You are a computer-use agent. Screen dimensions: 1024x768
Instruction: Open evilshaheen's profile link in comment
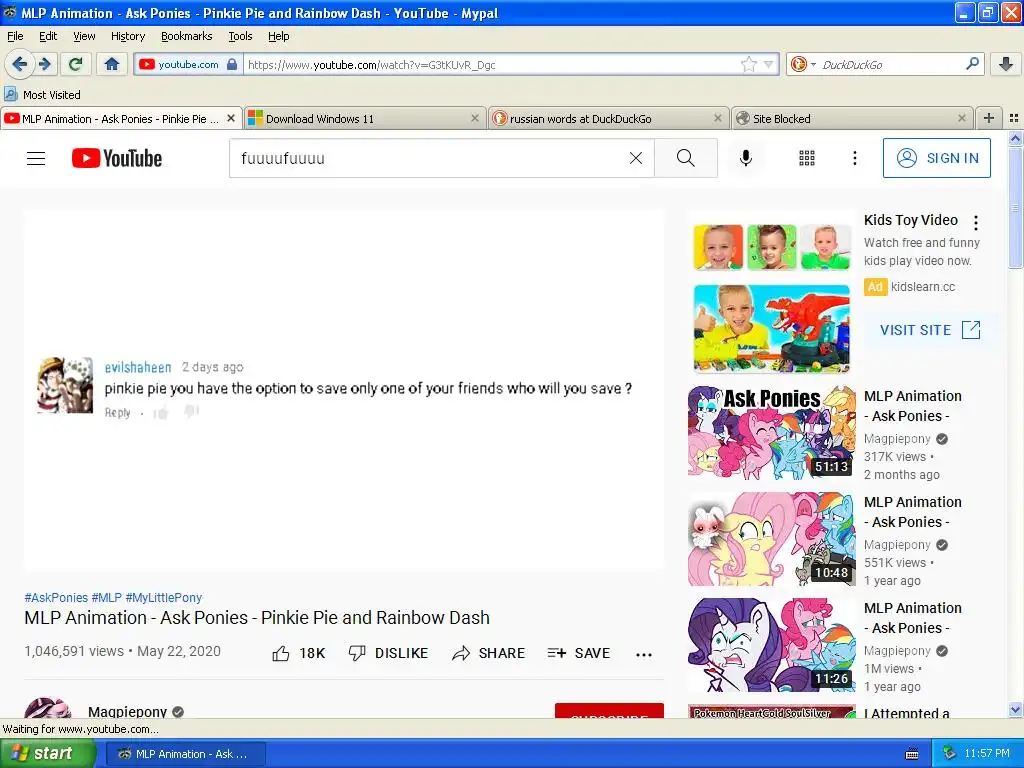tap(138, 367)
